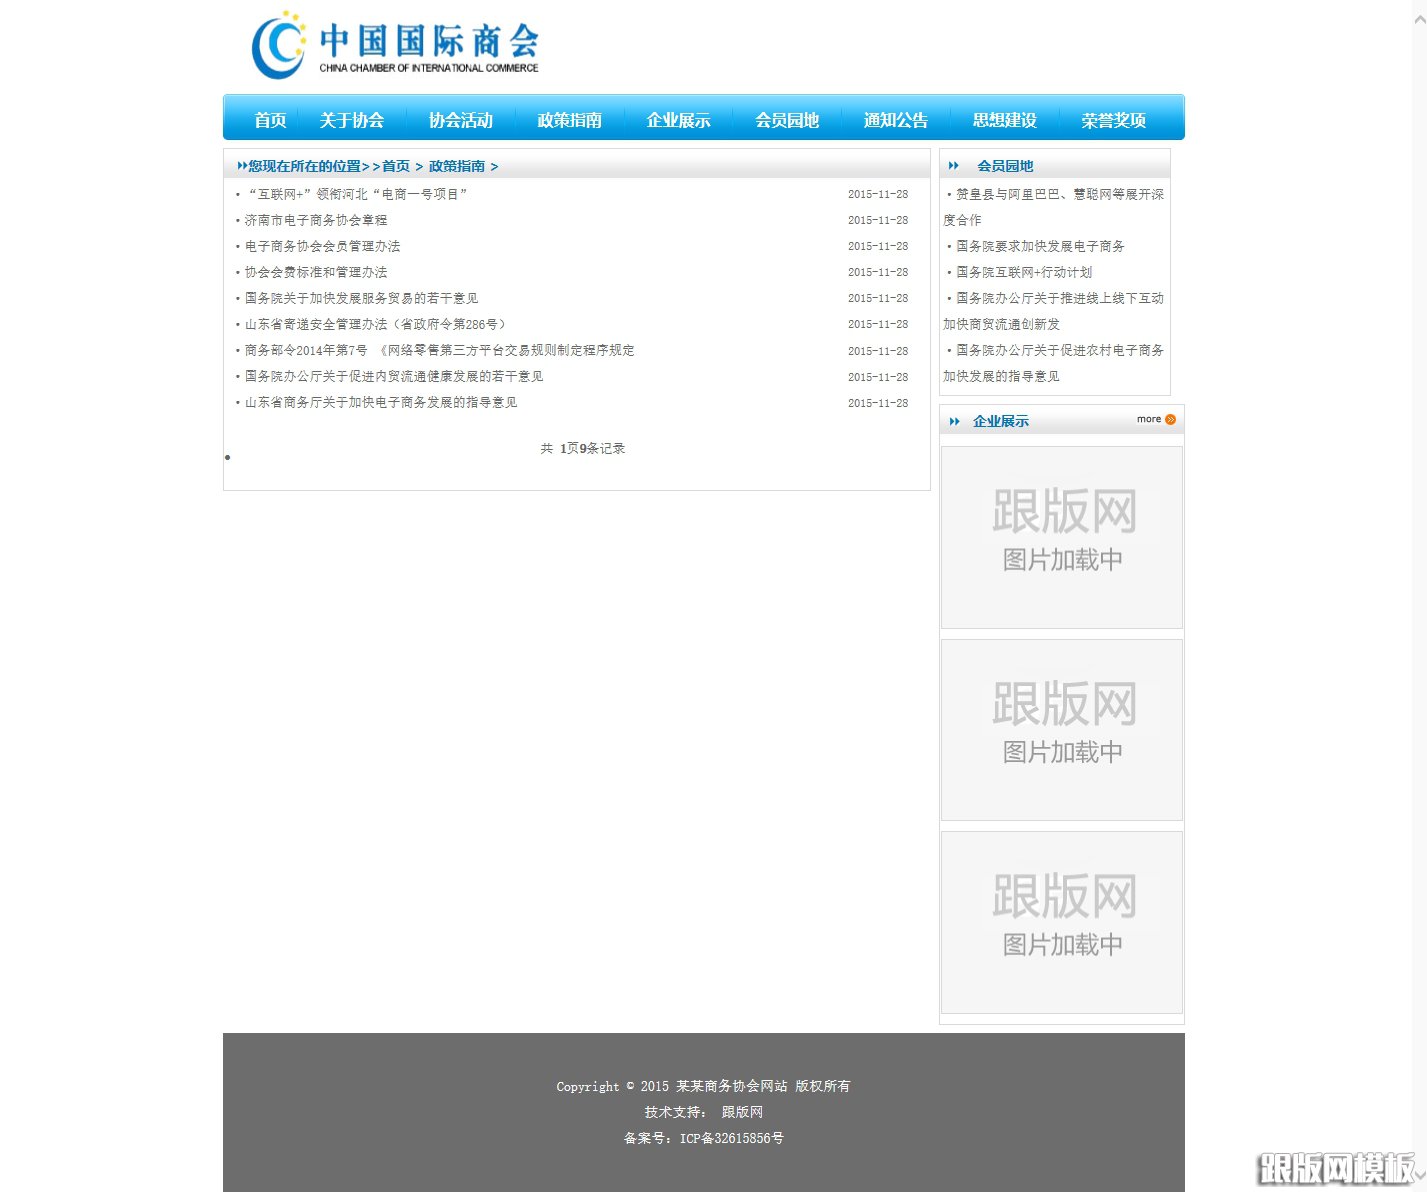Open 国务院互联网+行动计划 article
Viewport: 1427px width, 1192px height.
click(x=1023, y=272)
